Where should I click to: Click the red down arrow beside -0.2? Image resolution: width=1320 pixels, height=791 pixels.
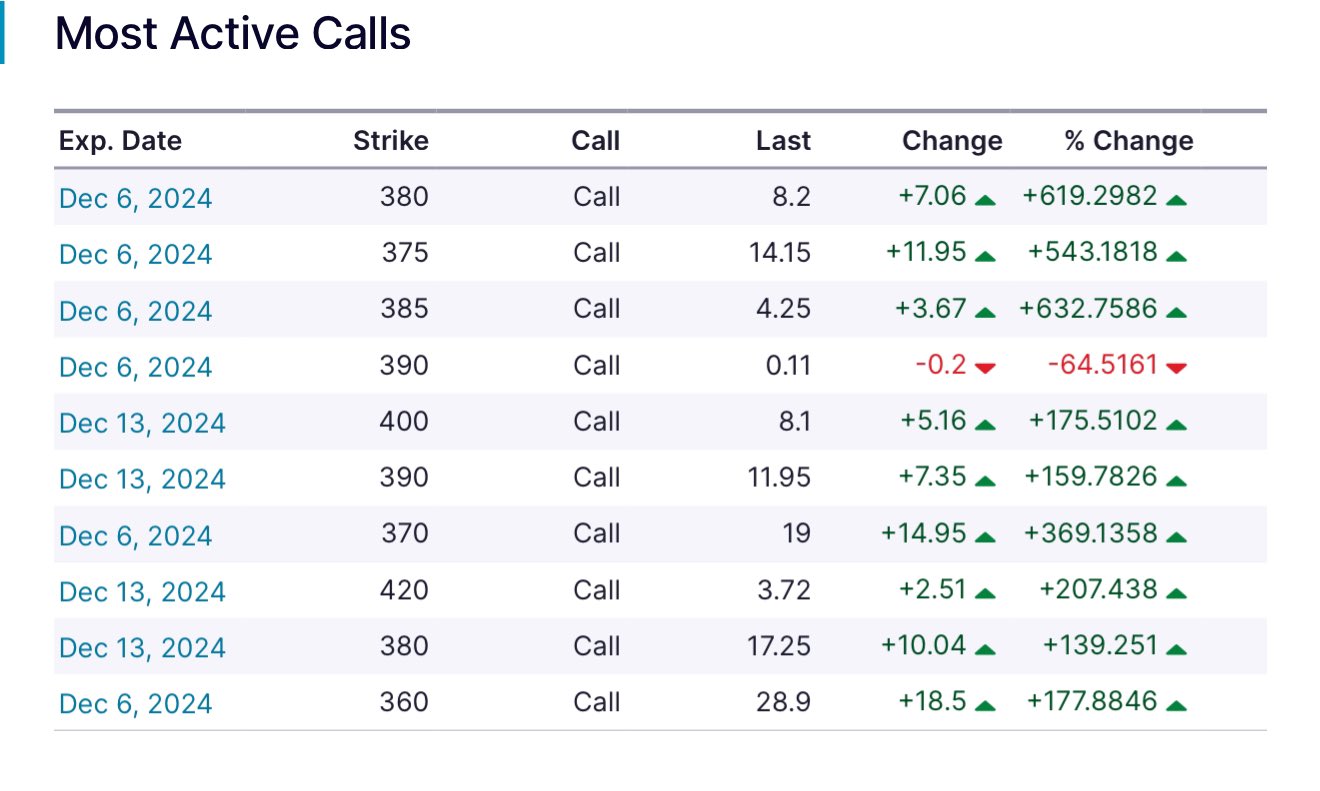(x=985, y=368)
